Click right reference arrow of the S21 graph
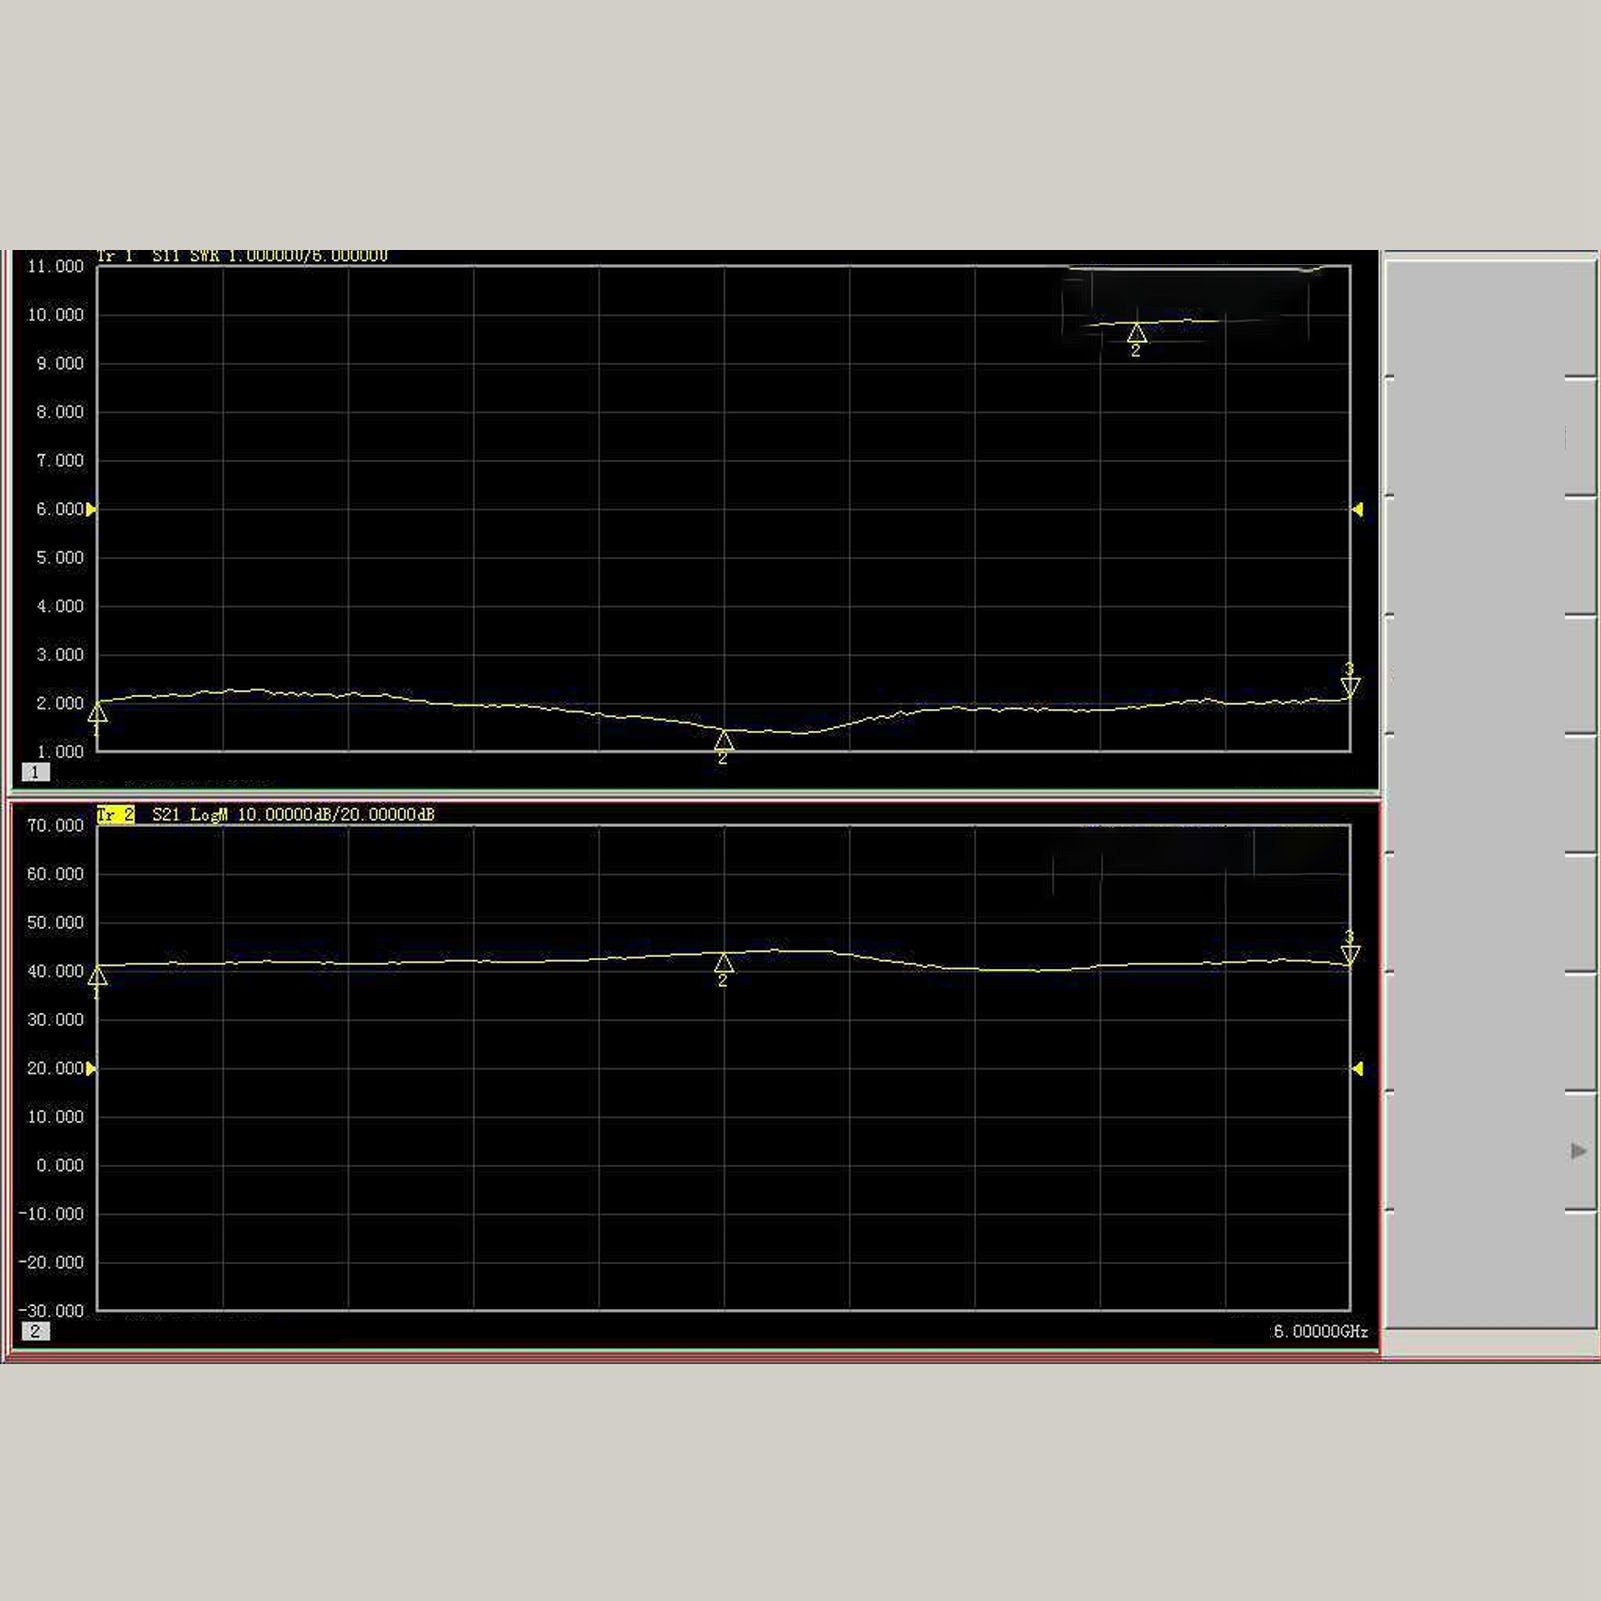 pyautogui.click(x=1357, y=1069)
